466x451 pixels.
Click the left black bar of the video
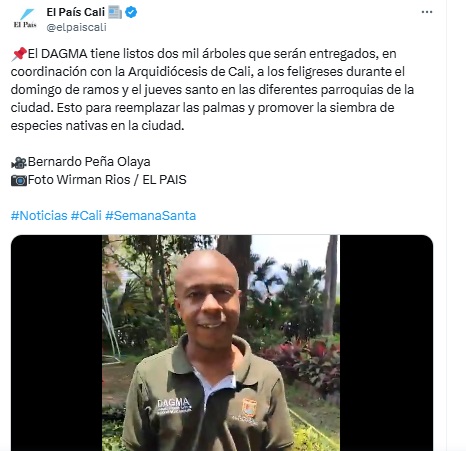pos(56,343)
